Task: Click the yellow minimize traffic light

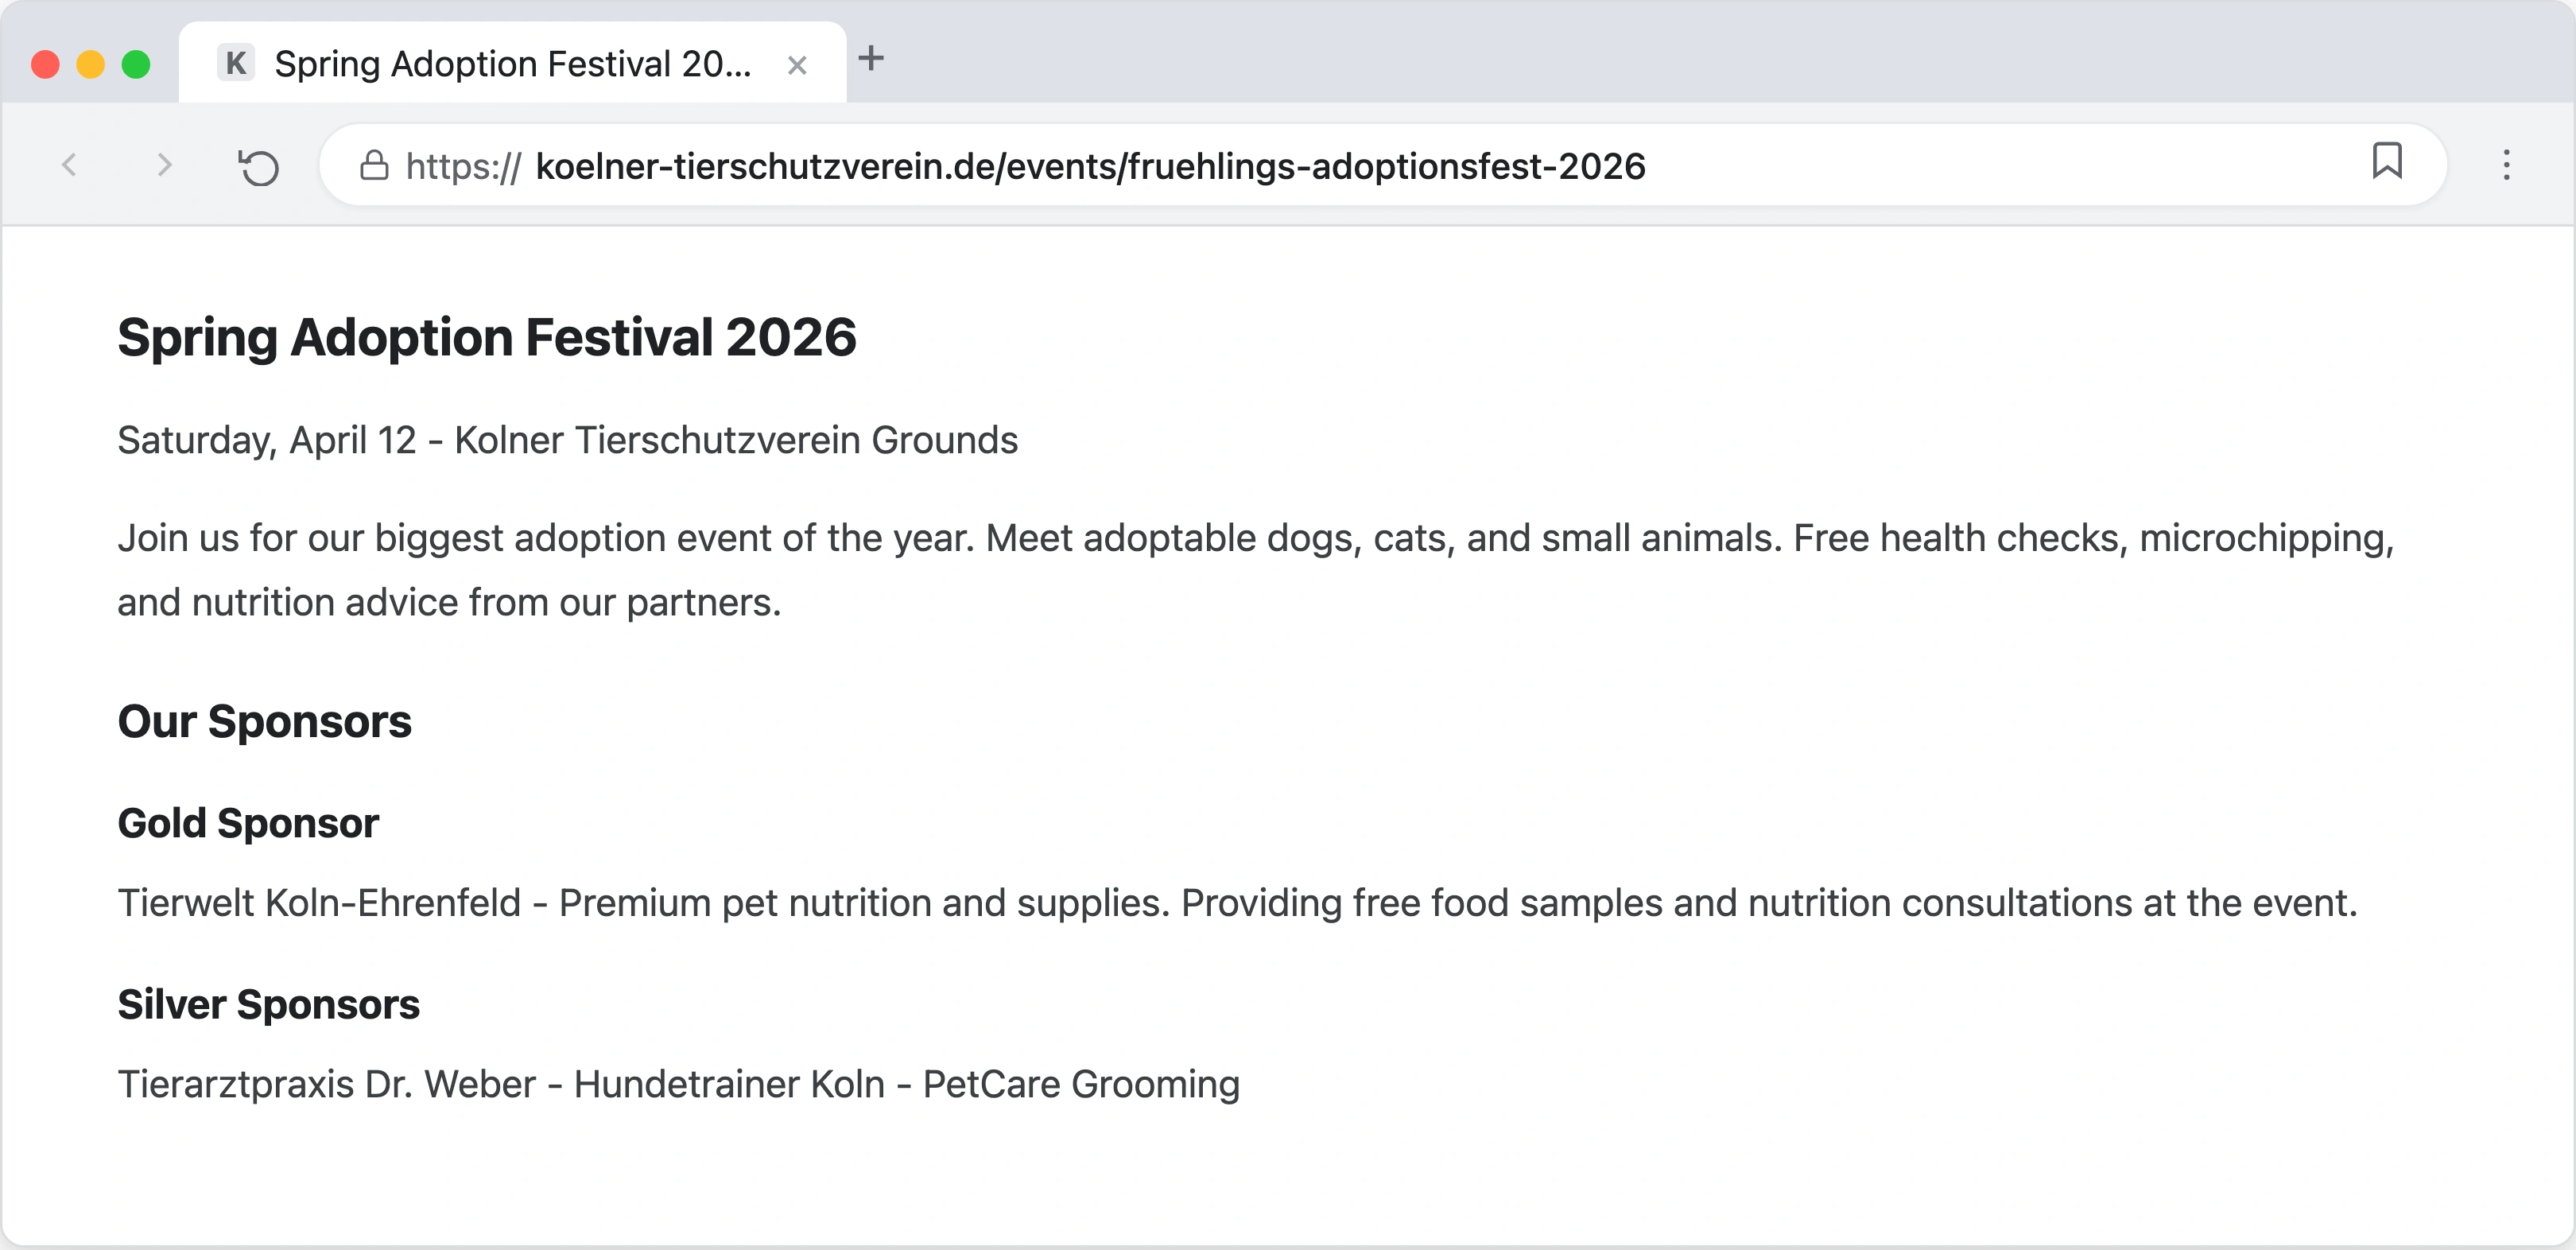Action: point(91,62)
